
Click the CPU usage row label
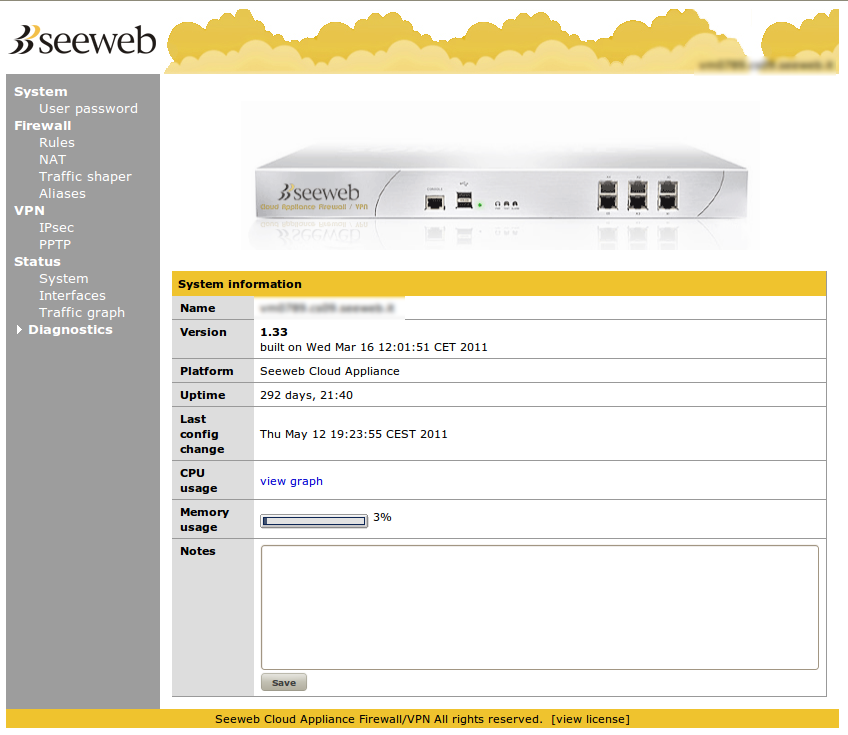[198, 481]
